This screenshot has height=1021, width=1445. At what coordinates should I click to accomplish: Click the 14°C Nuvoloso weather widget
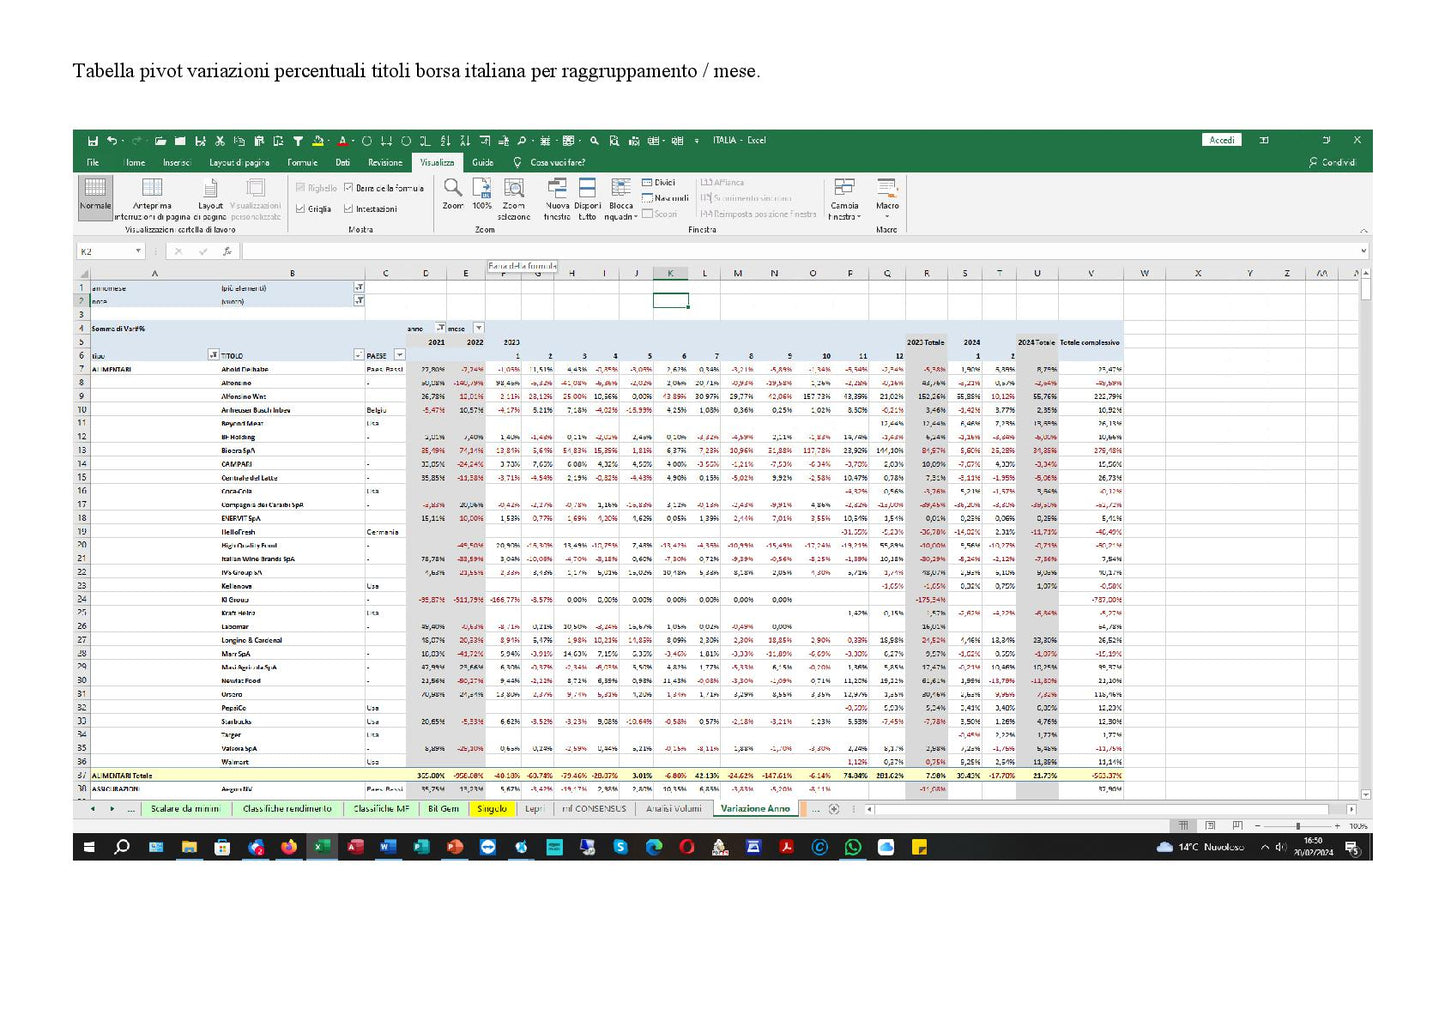[1201, 847]
